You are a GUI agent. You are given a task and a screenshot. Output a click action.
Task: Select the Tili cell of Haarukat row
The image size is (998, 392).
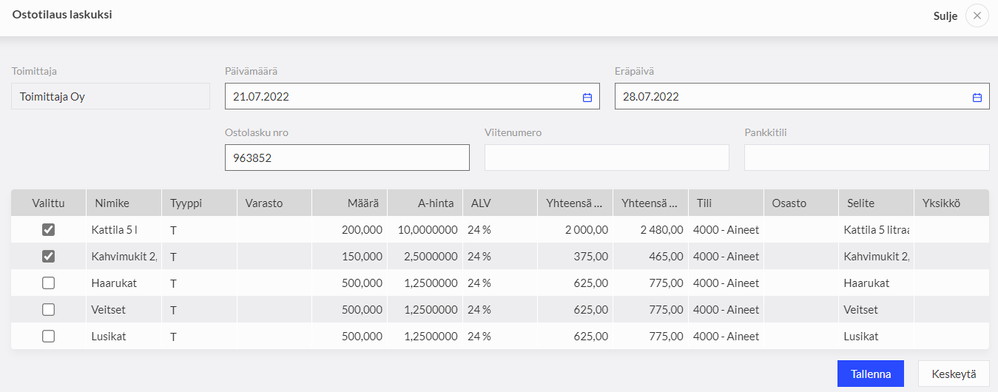(x=726, y=283)
